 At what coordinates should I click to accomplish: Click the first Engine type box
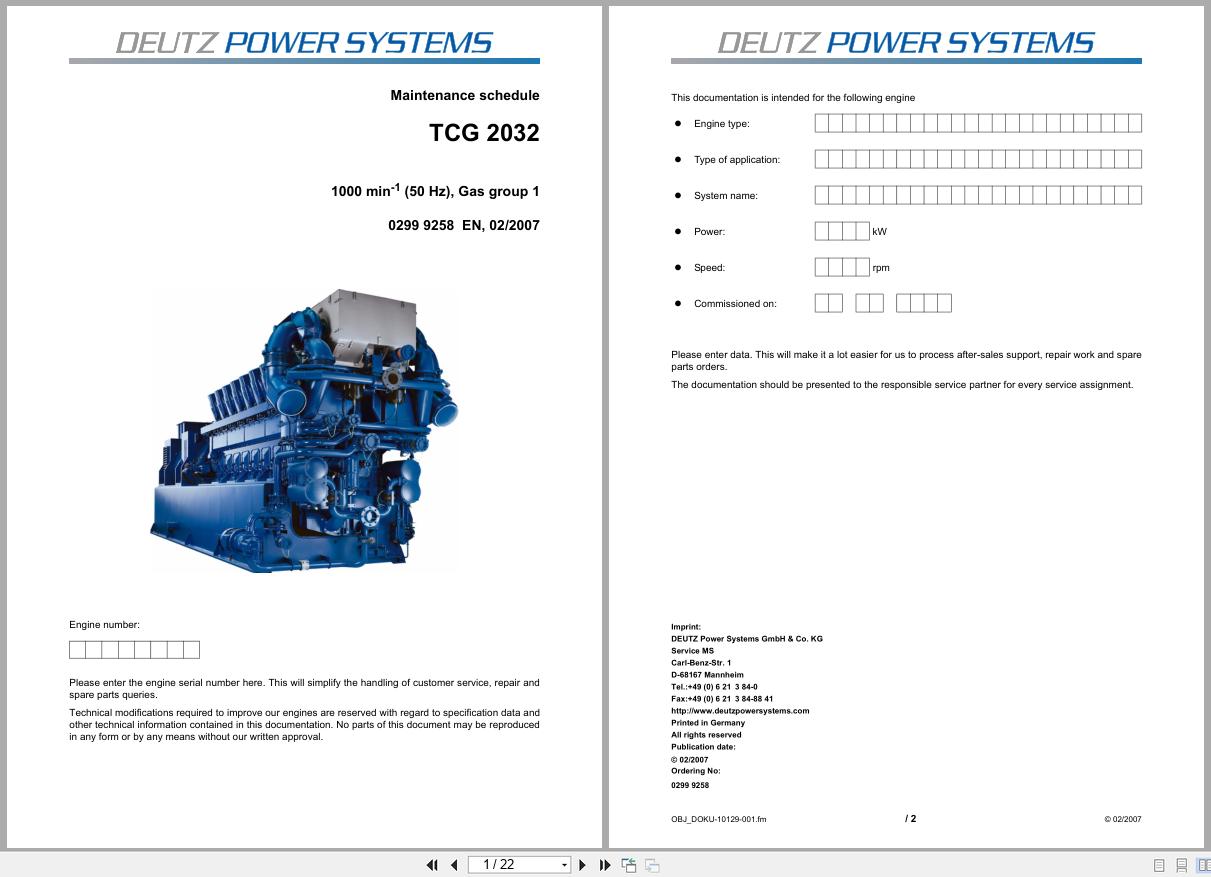[822, 124]
